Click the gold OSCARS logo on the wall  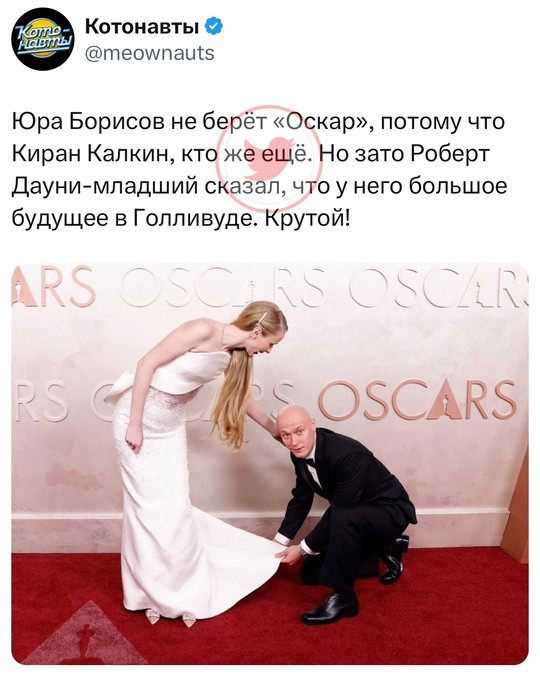point(417,400)
